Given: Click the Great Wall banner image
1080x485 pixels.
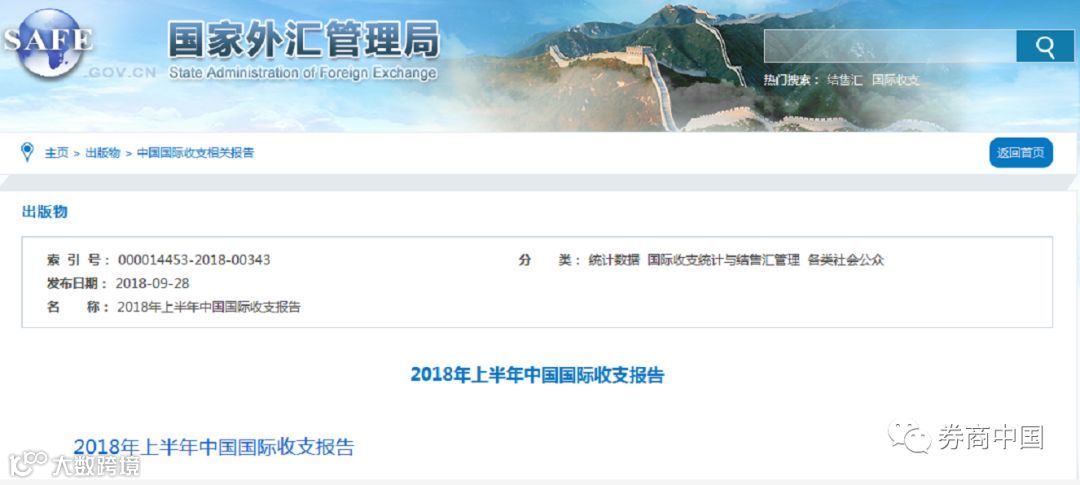Looking at the screenshot, I should point(689,69).
